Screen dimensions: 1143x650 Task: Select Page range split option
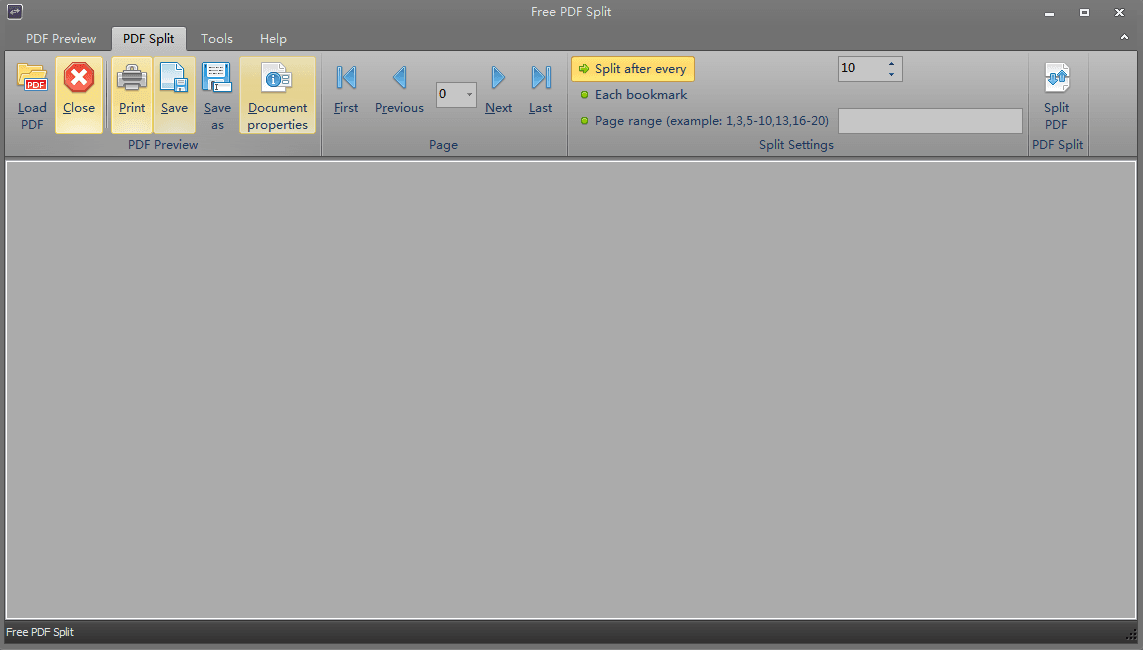(x=704, y=121)
